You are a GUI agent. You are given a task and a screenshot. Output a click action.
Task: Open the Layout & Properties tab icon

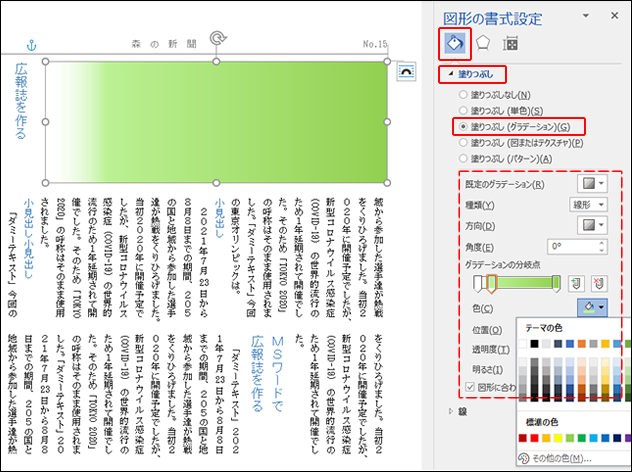tap(511, 43)
